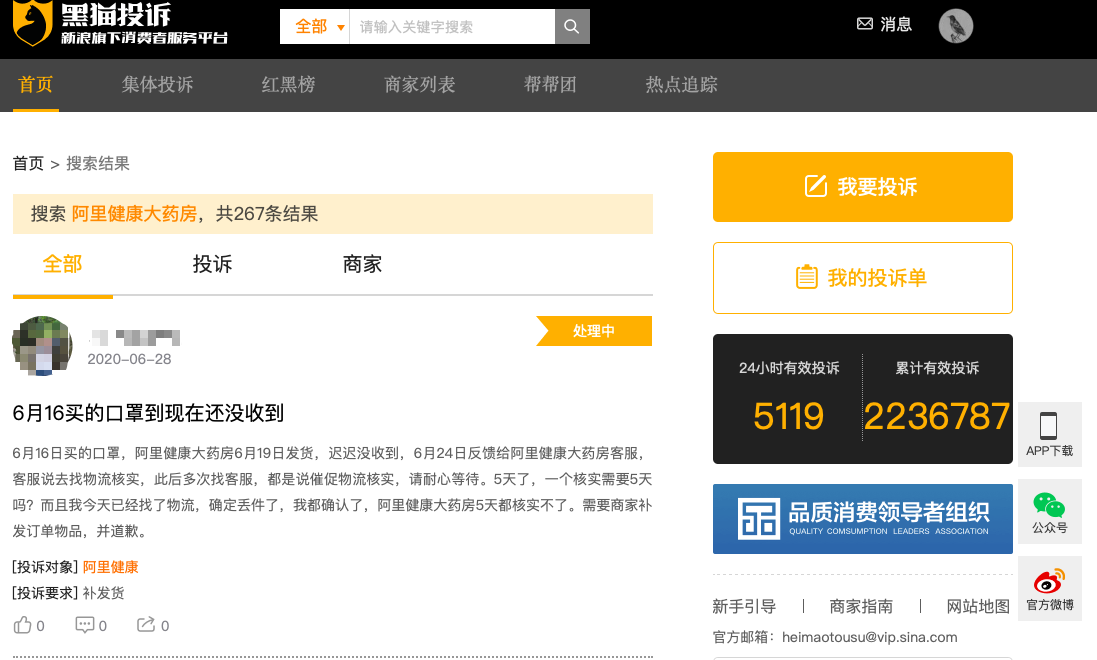Focus the keyword search input field
The height and width of the screenshot is (660, 1097).
(452, 27)
